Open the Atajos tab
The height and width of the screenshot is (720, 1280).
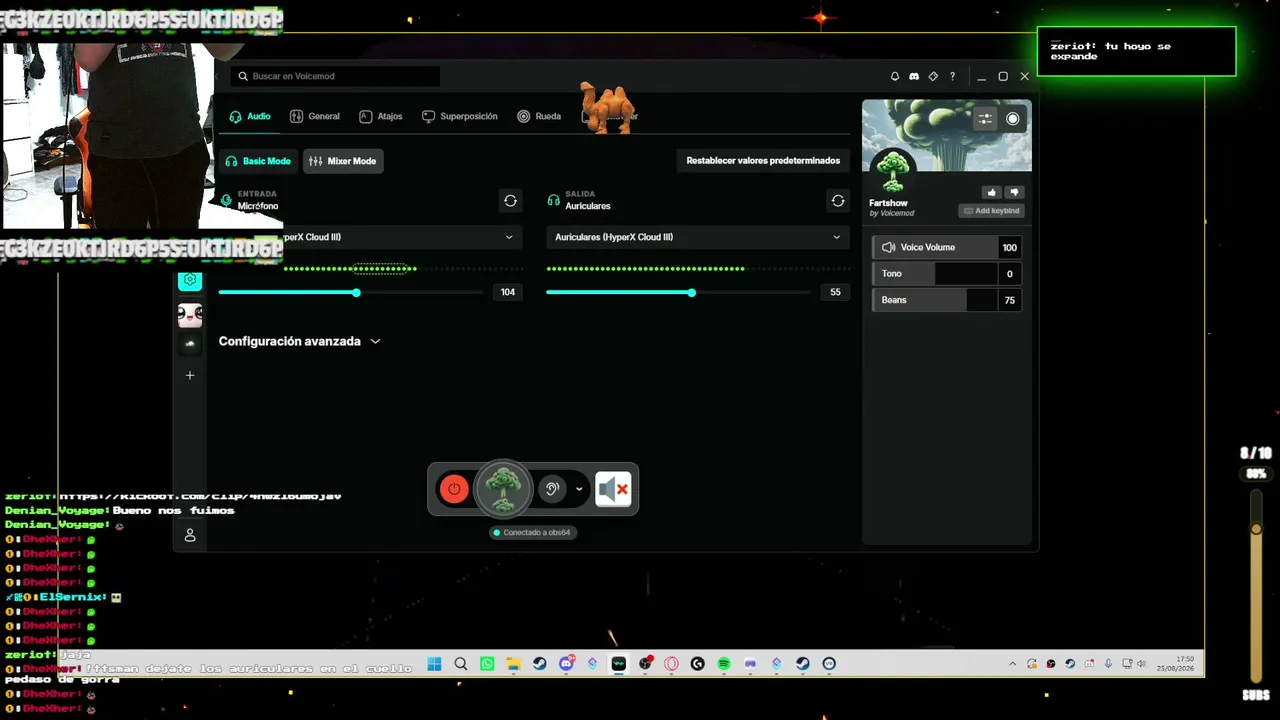click(381, 116)
